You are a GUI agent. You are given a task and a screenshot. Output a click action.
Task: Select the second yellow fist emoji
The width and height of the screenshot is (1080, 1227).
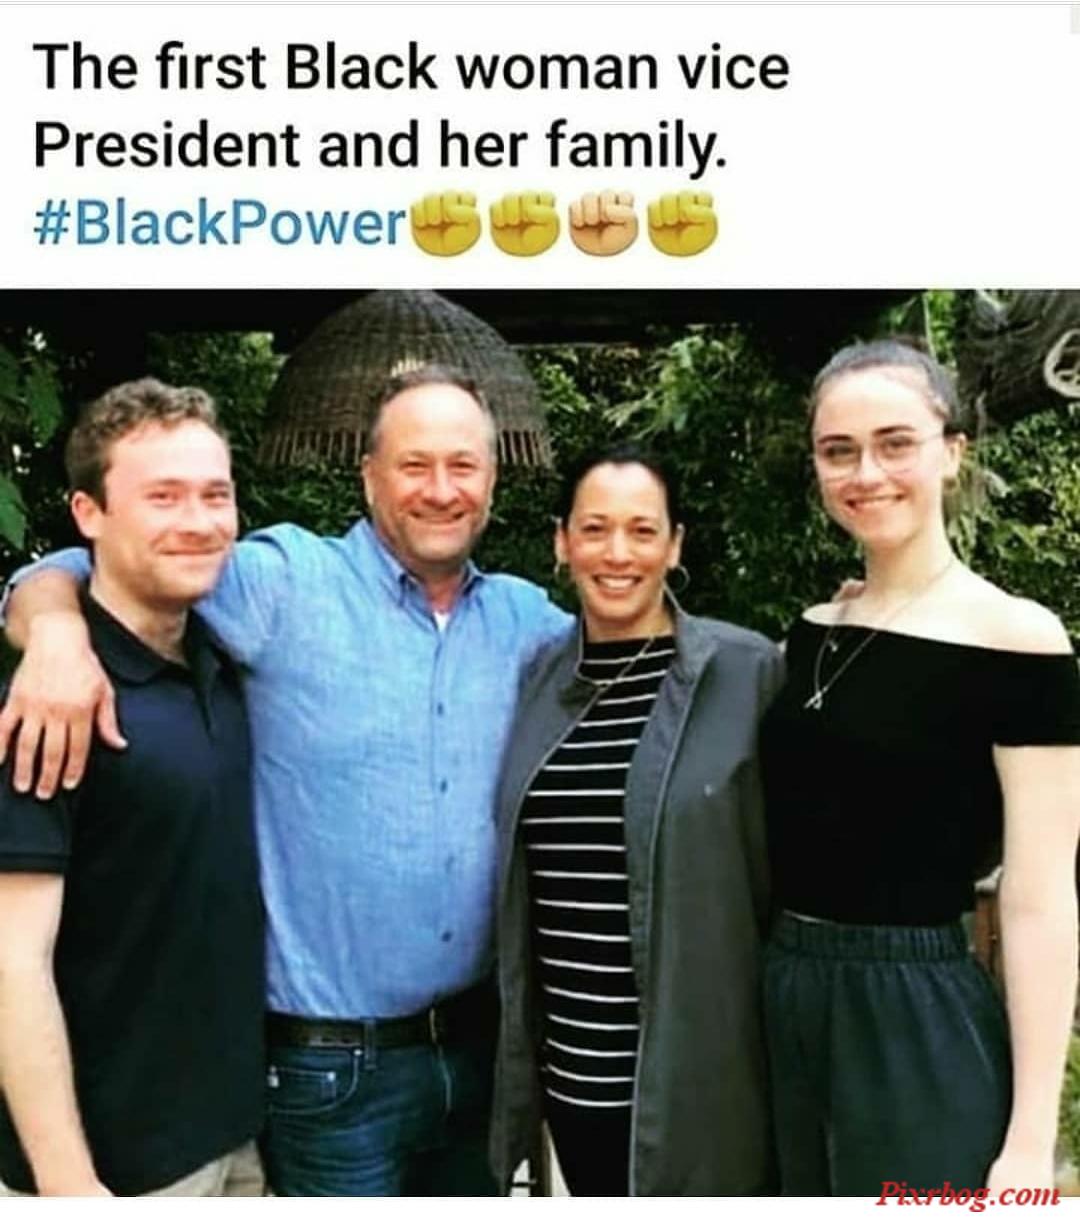pos(525,222)
